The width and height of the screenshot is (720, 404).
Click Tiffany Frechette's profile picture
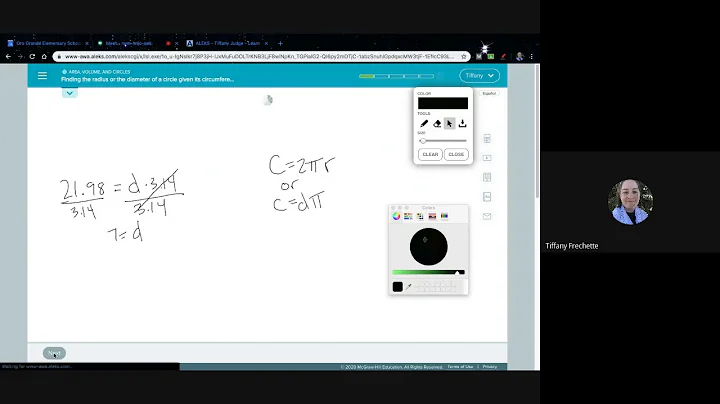click(x=630, y=202)
